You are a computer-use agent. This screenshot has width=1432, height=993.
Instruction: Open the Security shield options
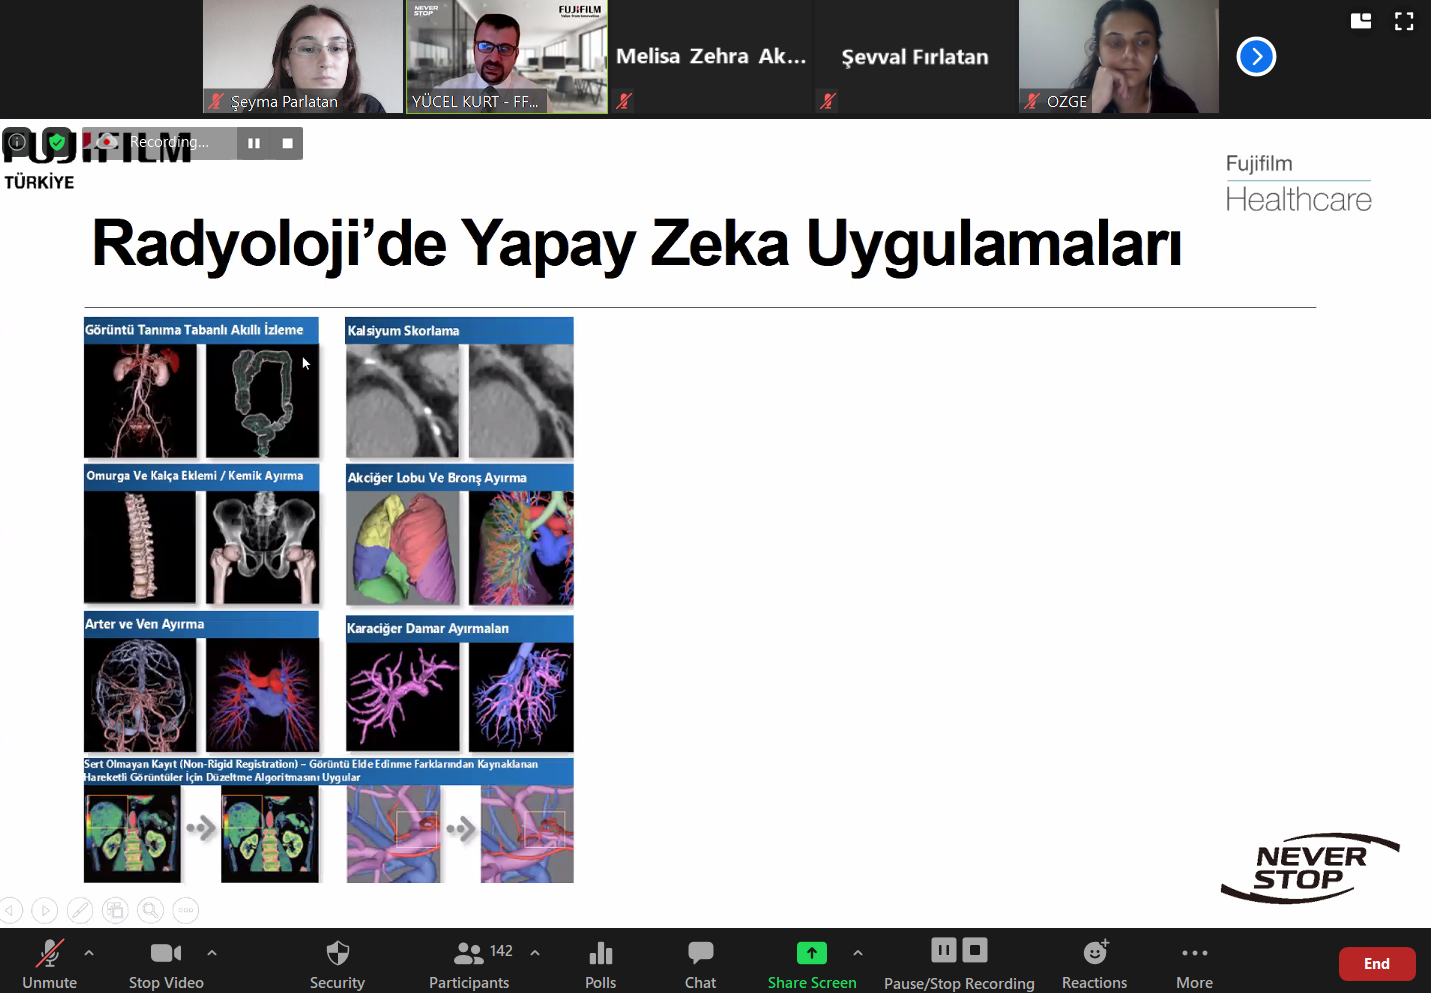[x=337, y=964]
